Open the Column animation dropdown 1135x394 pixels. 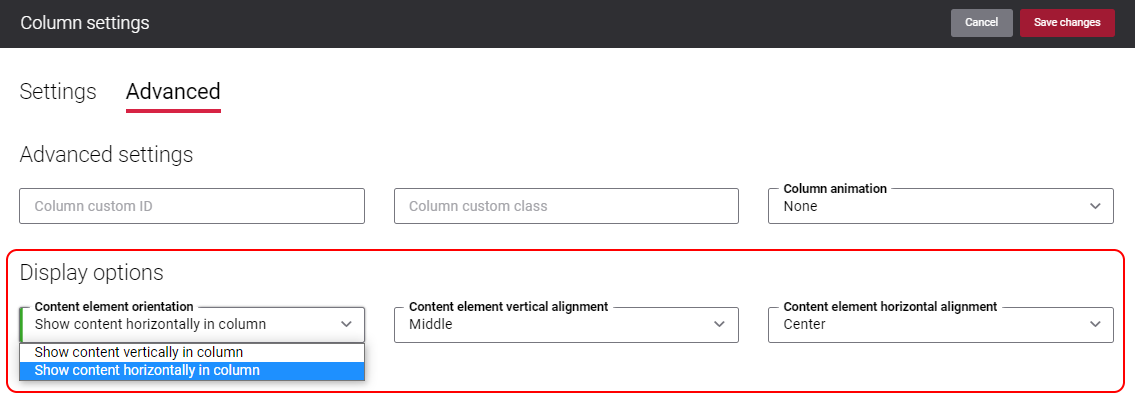click(940, 206)
